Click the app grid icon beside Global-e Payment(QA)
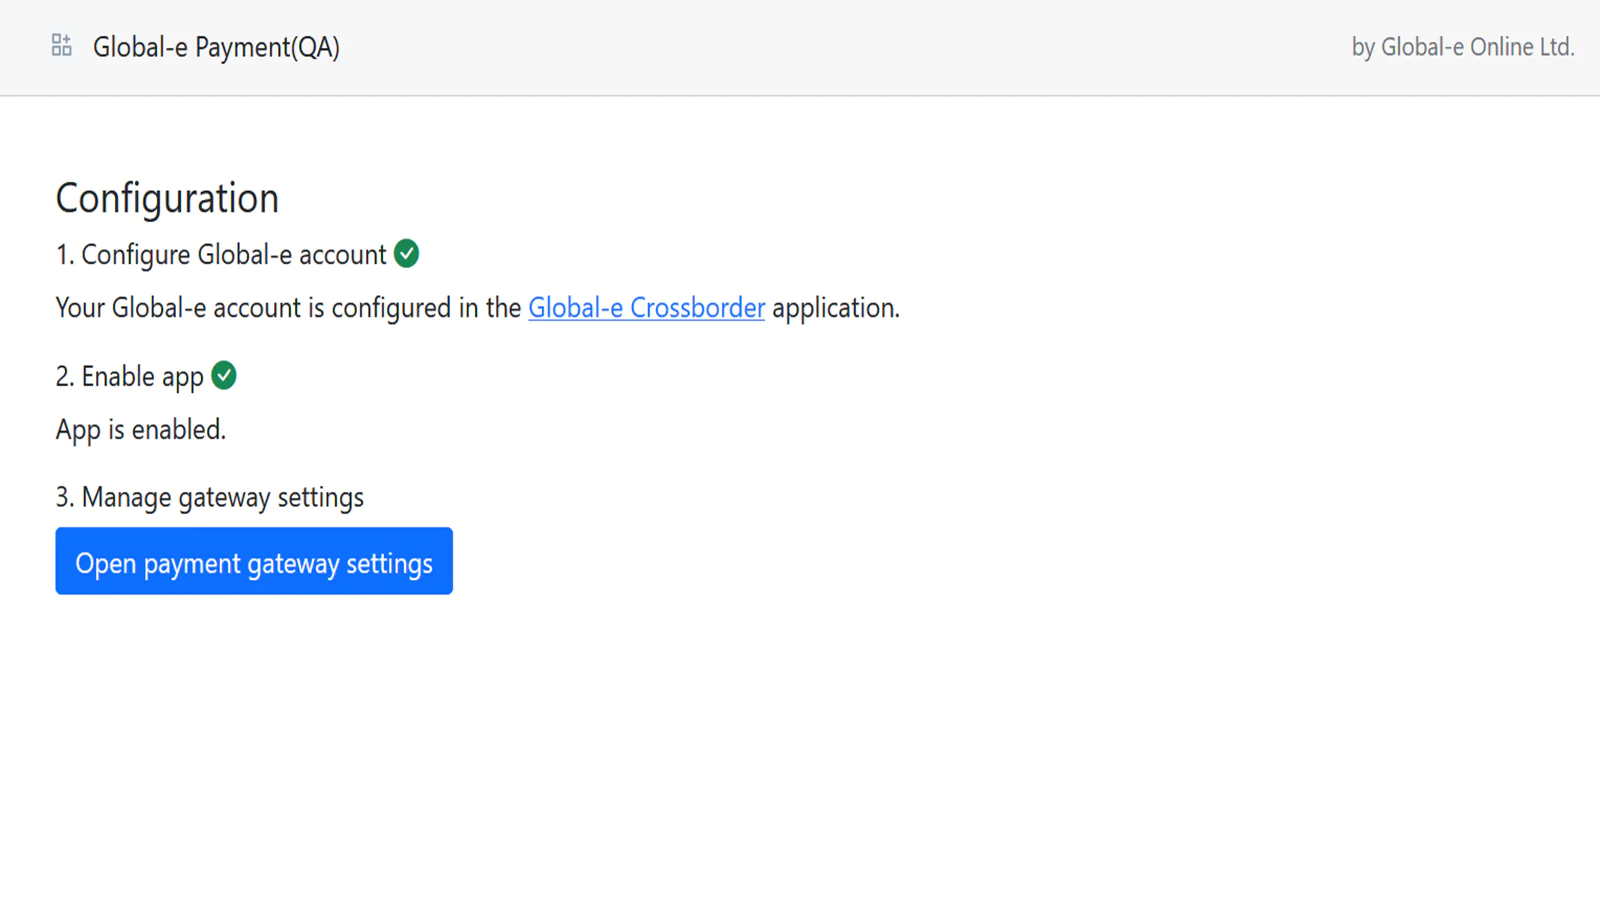Screen dimensions: 1600x900 pos(62,46)
